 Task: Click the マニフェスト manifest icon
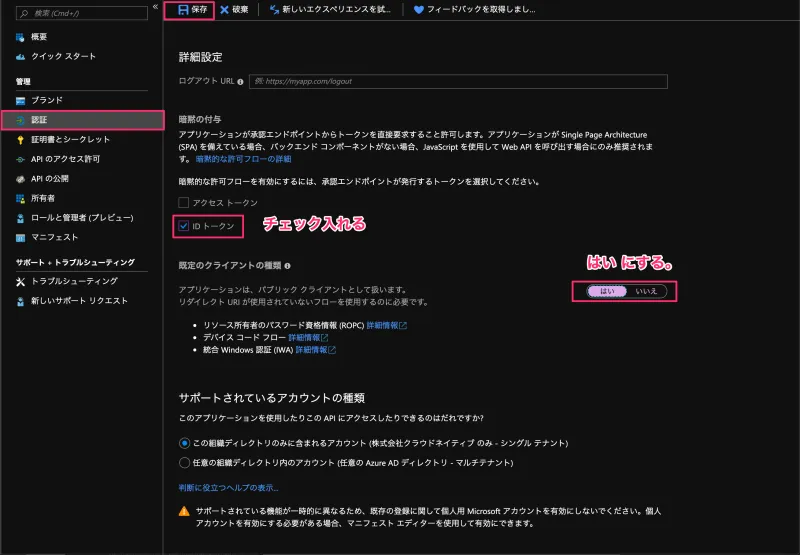20,238
